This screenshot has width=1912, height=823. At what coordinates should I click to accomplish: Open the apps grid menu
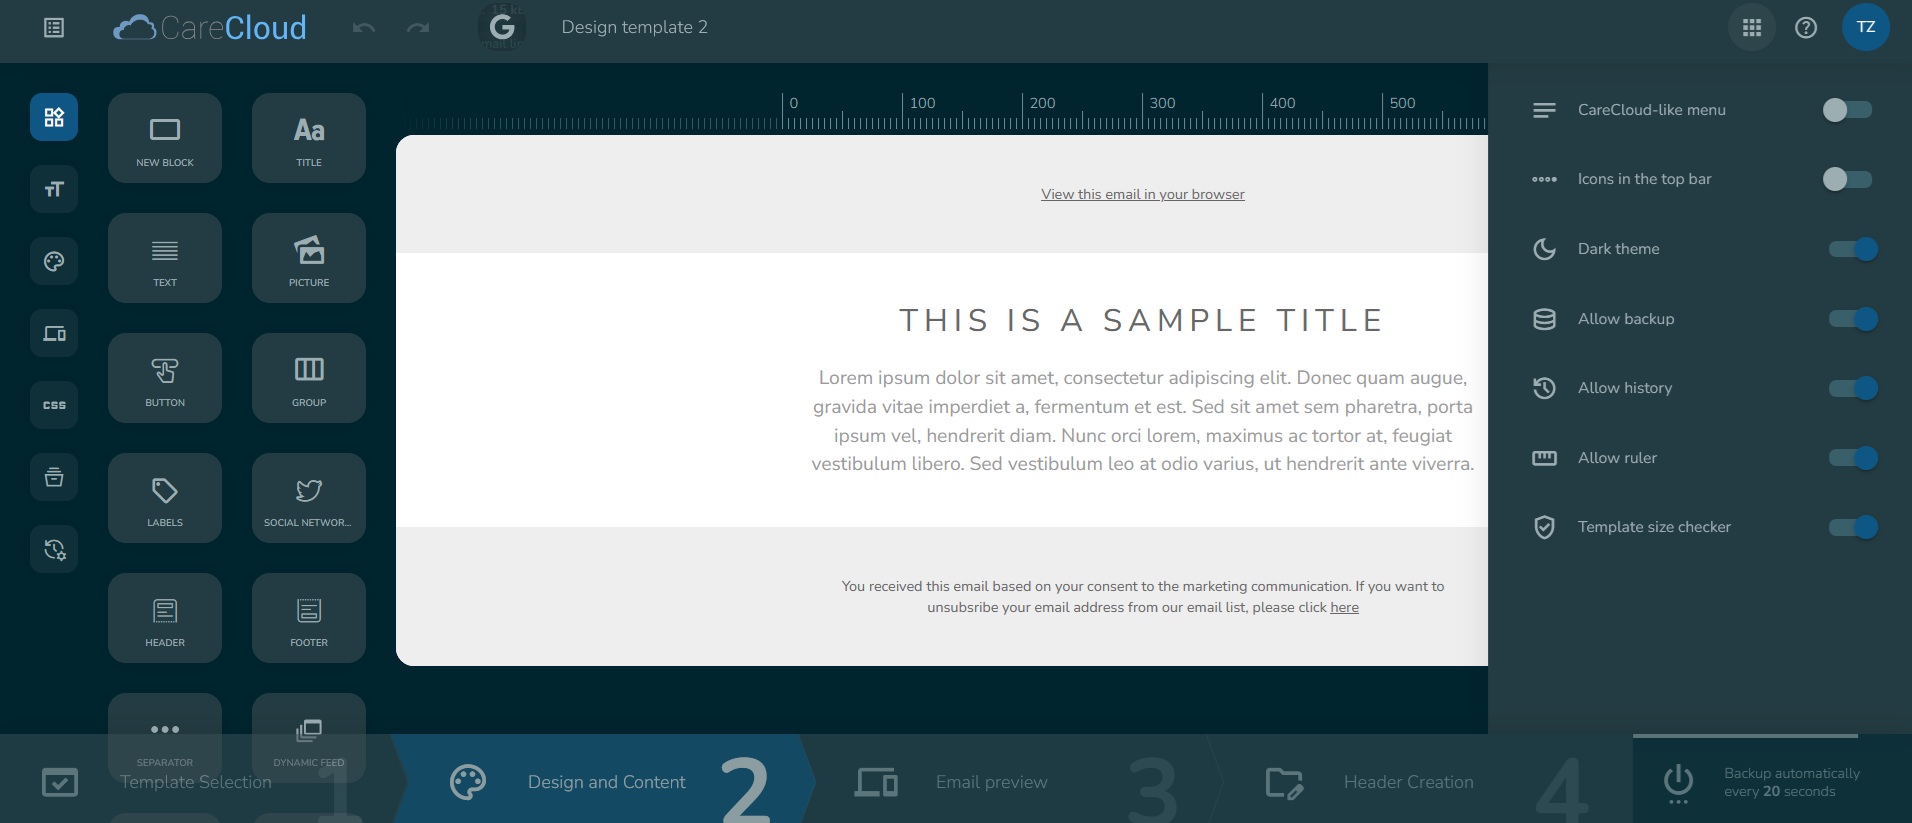coord(1751,28)
